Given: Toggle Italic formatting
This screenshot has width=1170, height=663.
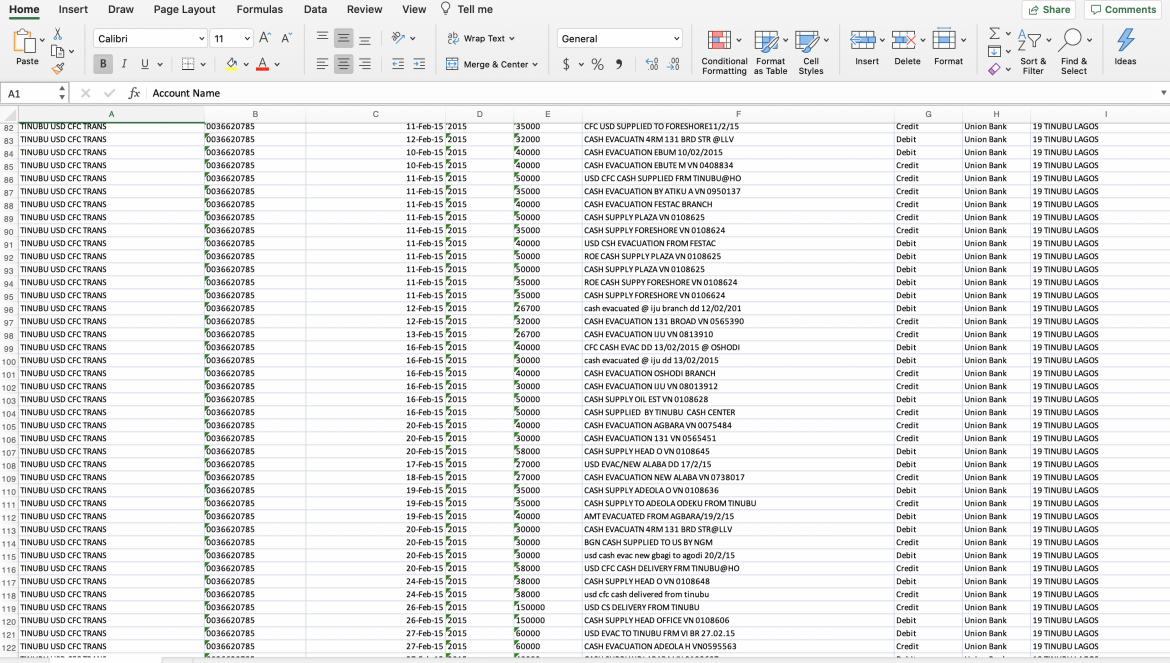Looking at the screenshot, I should (124, 64).
